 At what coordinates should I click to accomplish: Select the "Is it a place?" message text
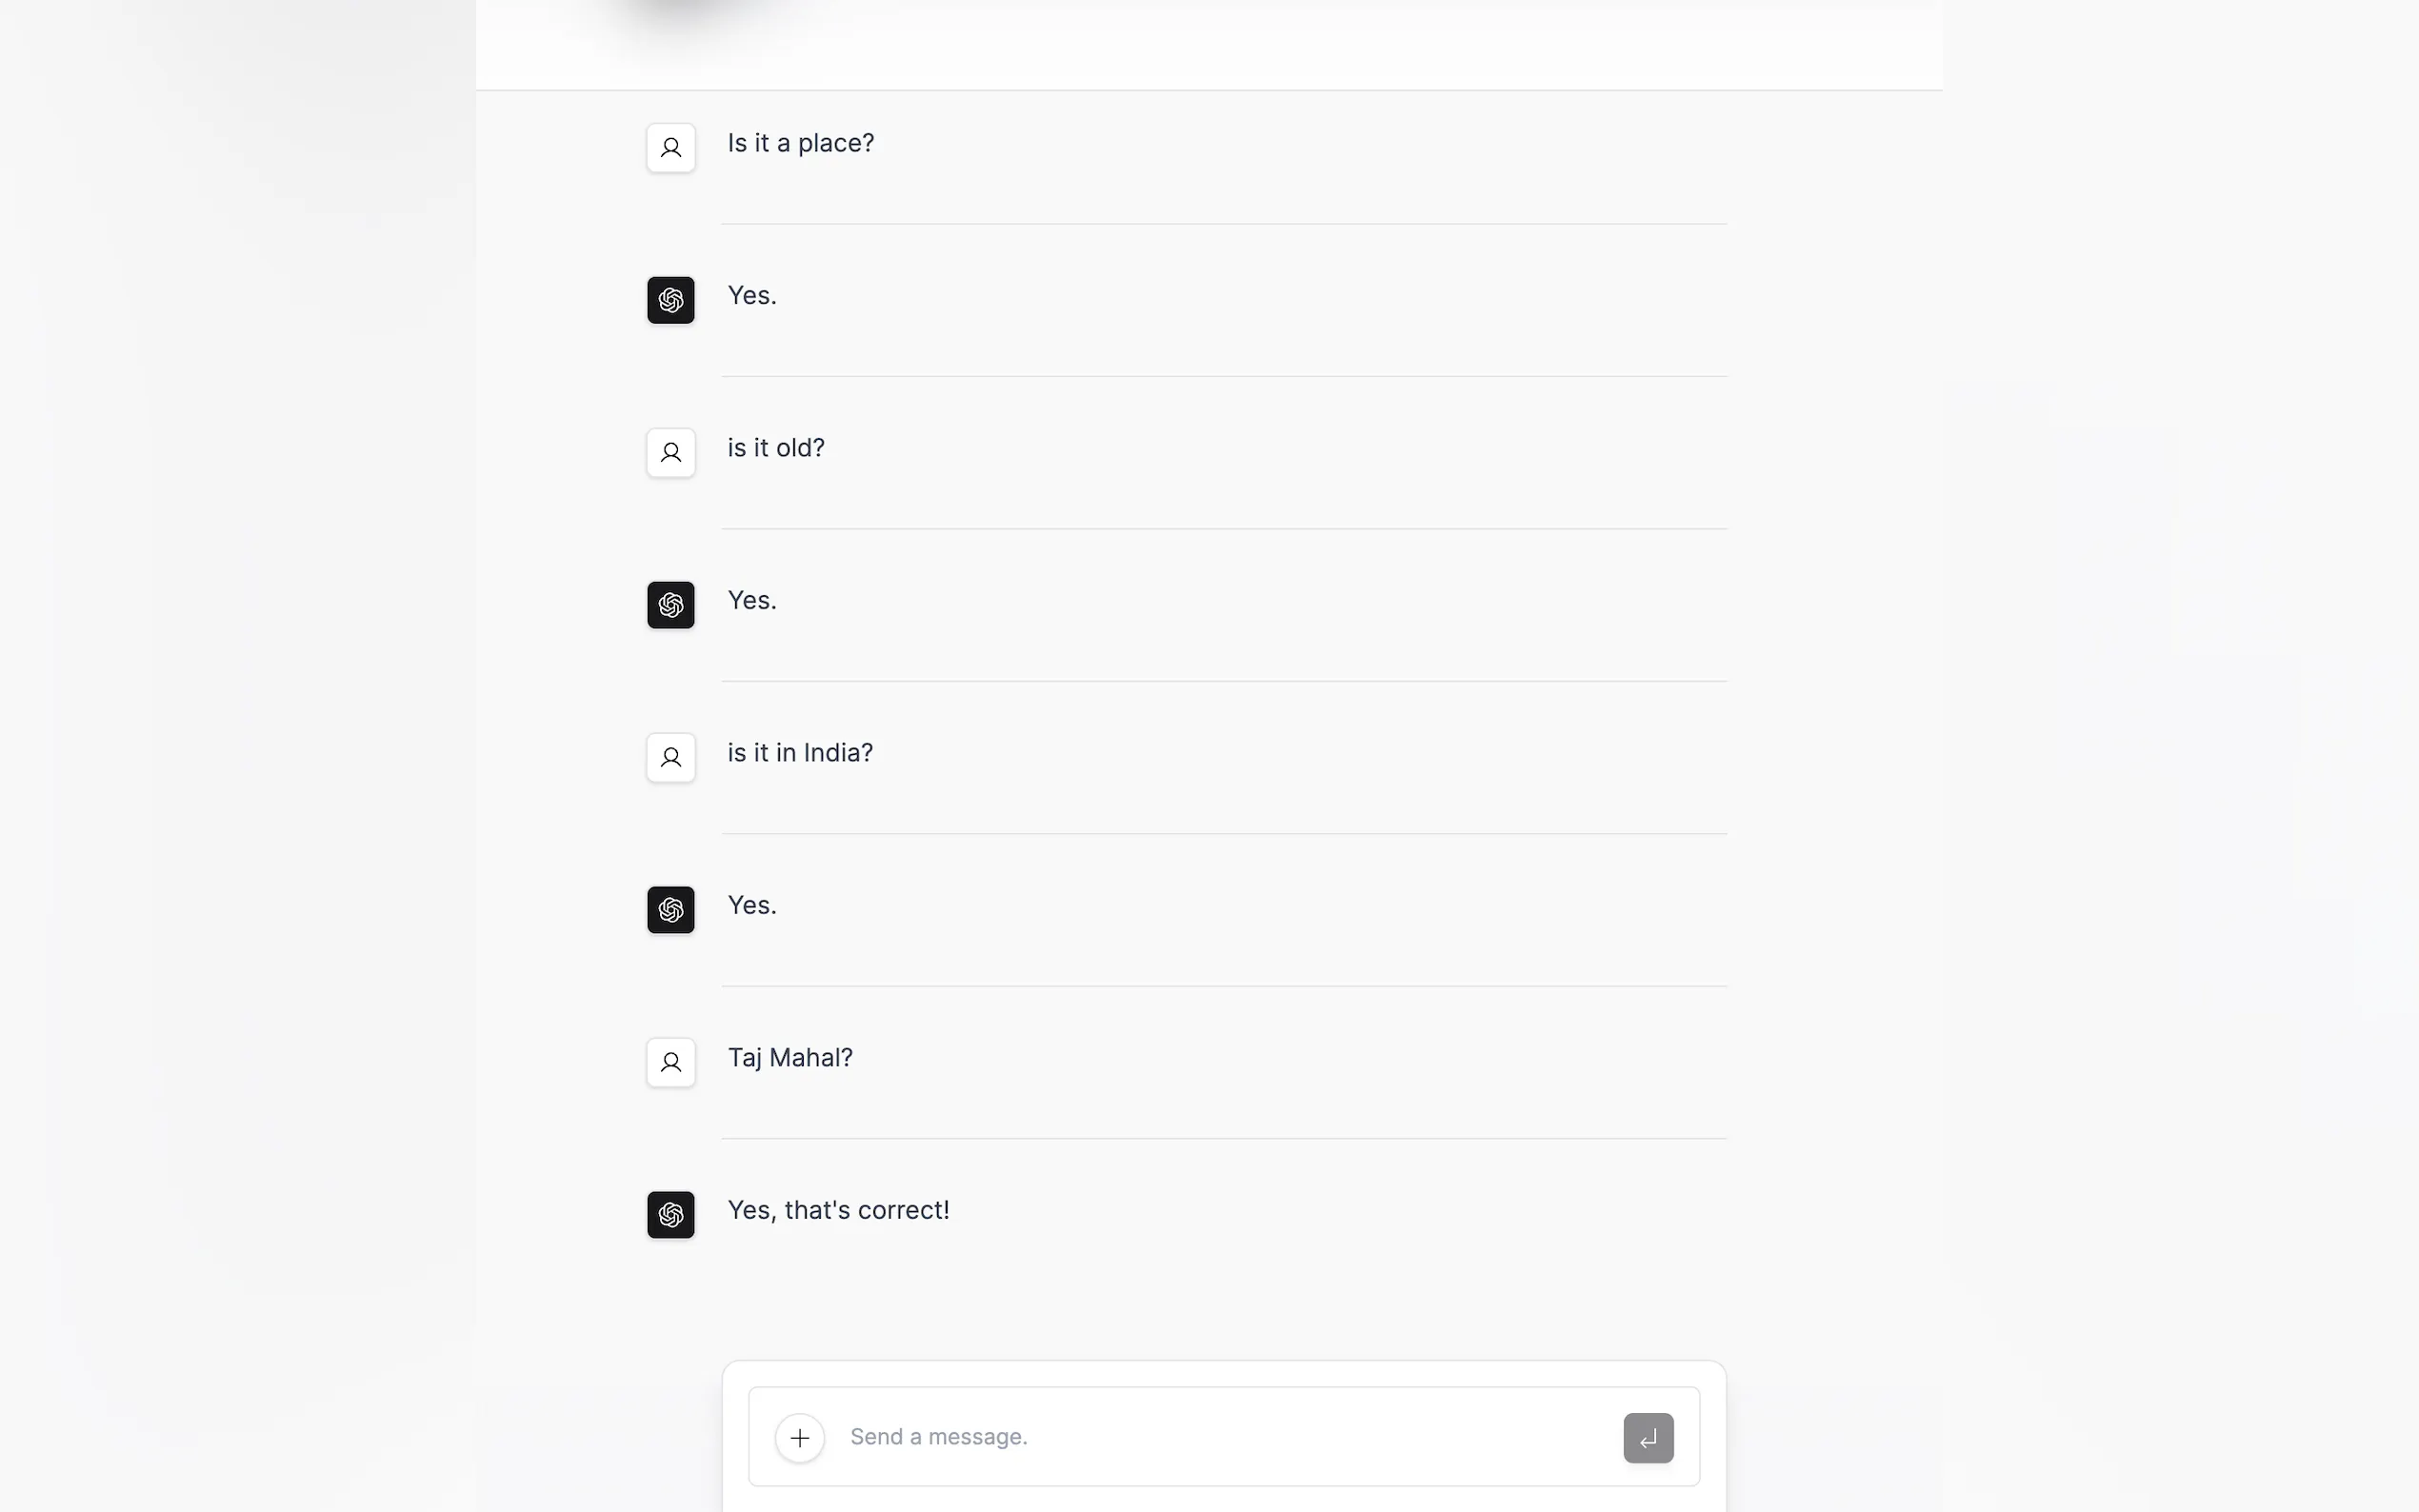tap(800, 143)
